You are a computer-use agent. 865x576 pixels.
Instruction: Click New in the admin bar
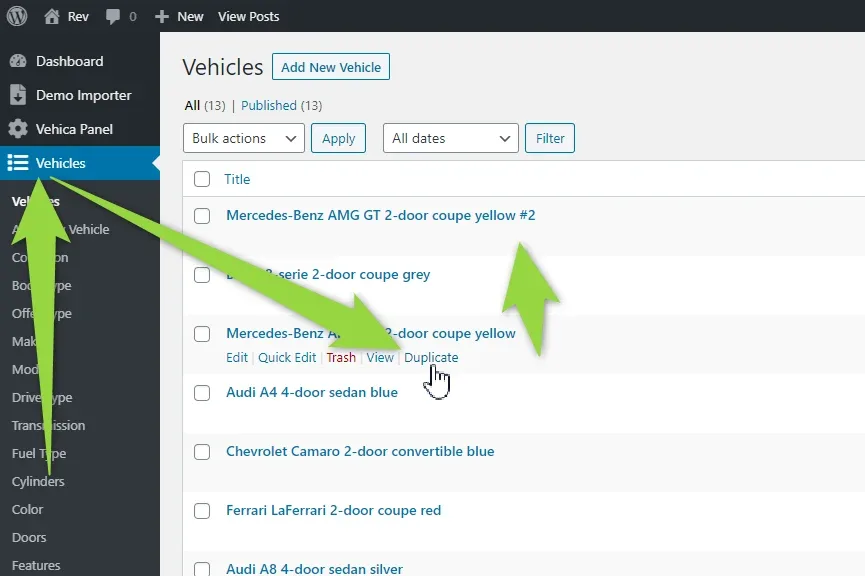(190, 17)
